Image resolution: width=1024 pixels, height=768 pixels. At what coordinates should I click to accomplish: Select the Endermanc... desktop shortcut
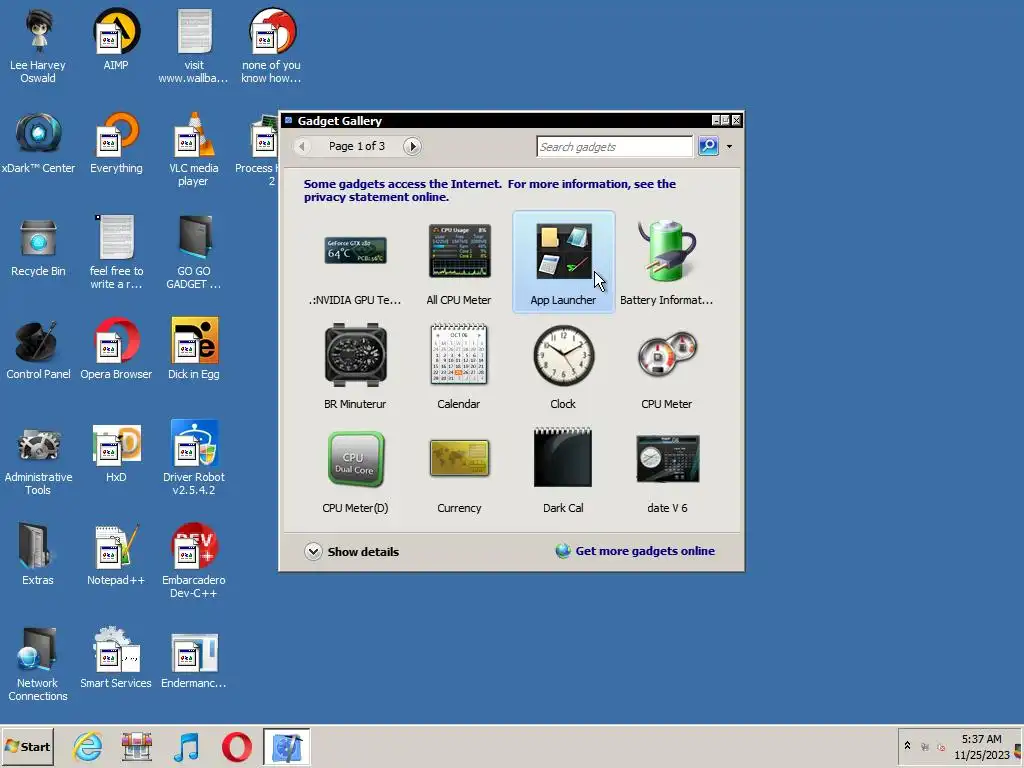tap(194, 660)
